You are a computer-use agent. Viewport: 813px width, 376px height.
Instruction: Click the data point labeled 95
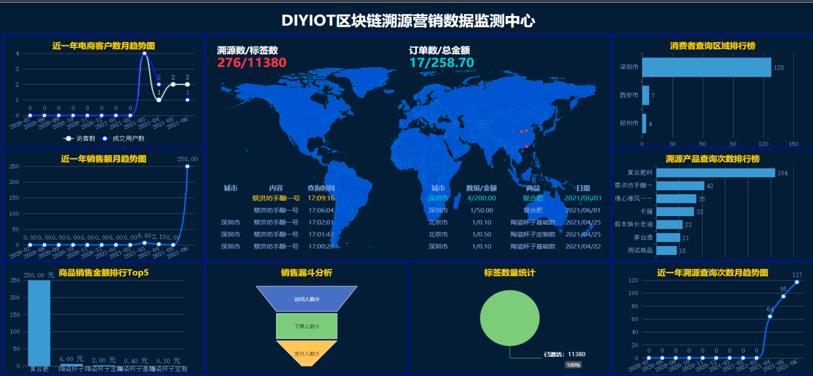783,296
